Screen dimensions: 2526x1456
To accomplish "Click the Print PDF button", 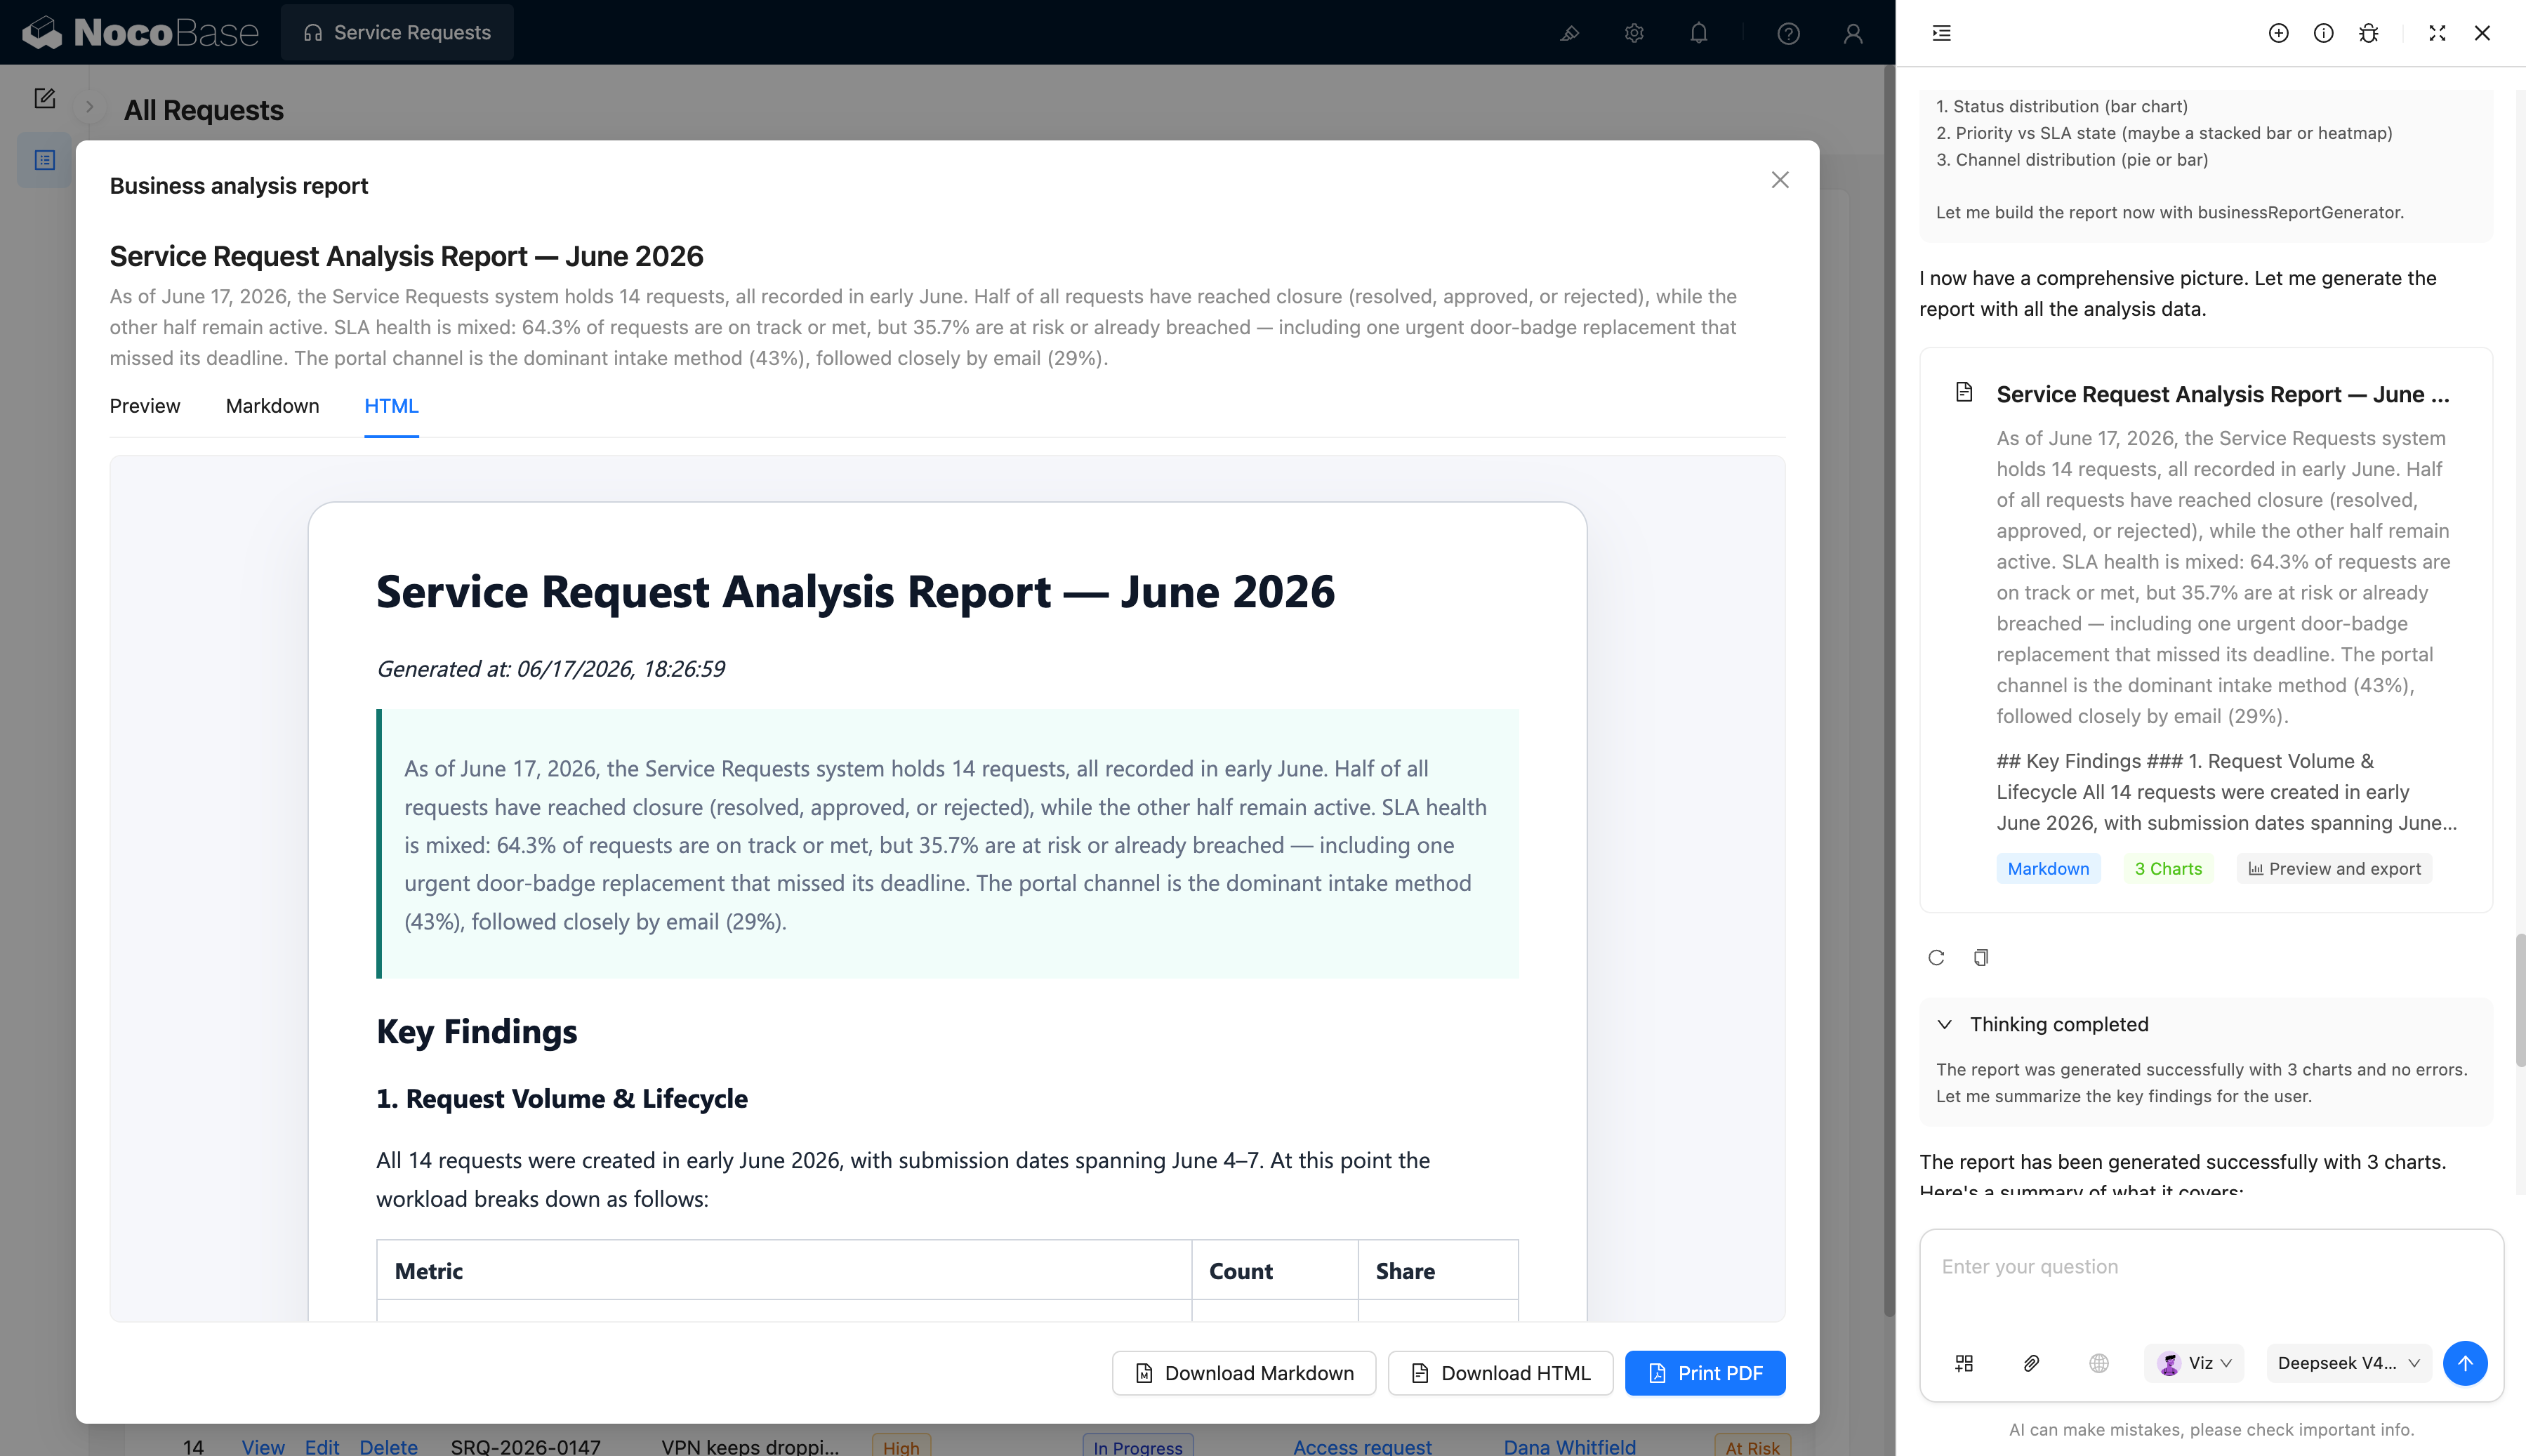I will point(1705,1373).
